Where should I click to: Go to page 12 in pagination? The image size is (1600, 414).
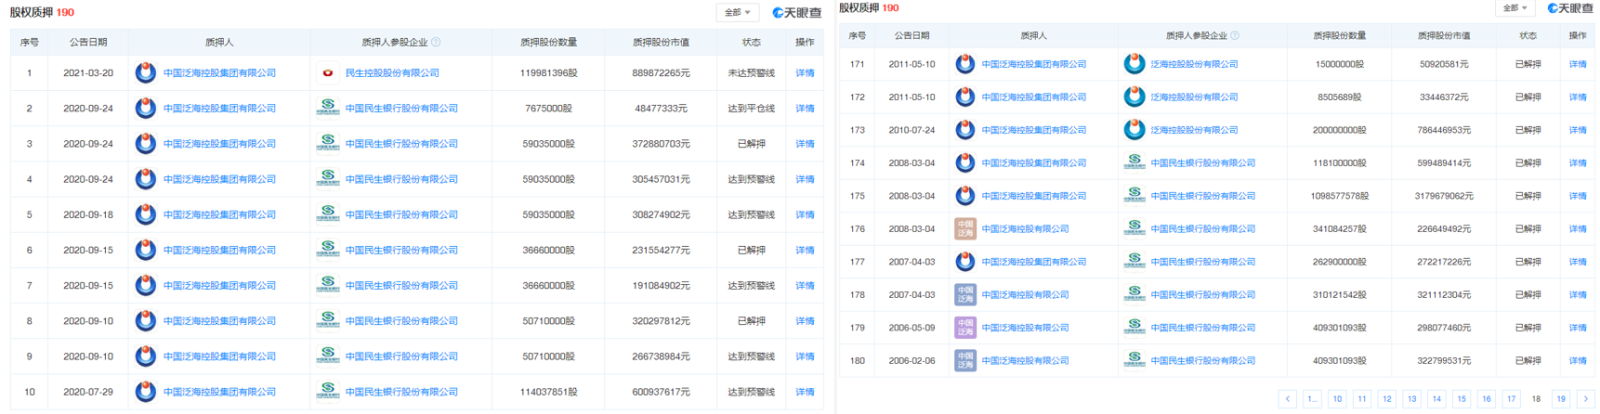1387,399
